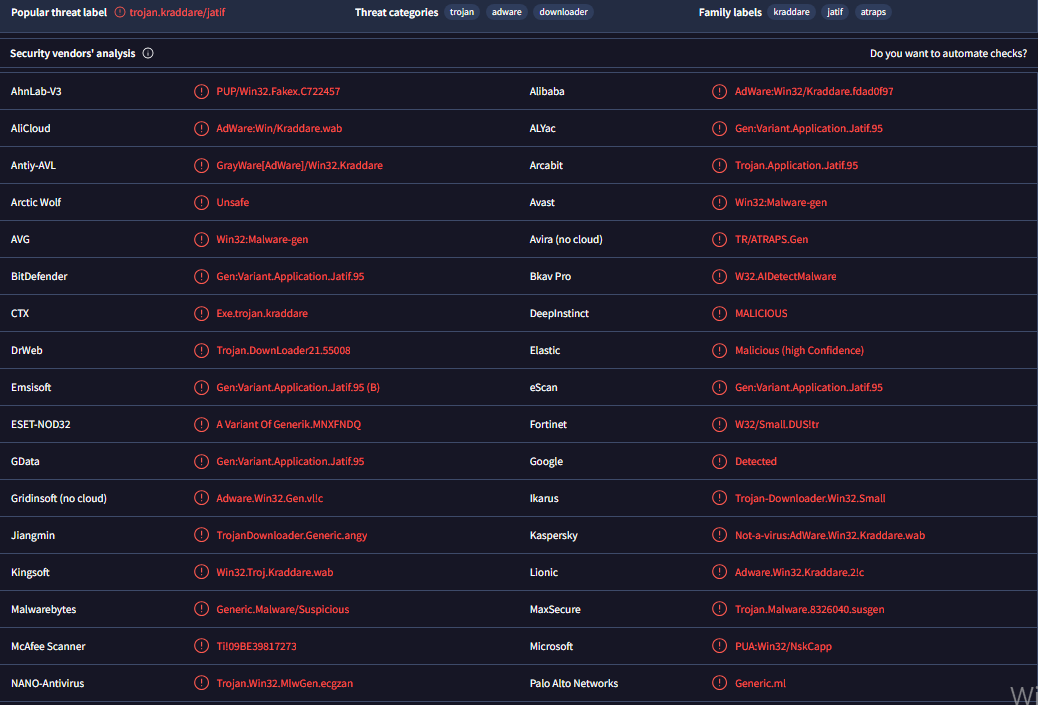Click Adware.Win32.Gen.vl!c result
Viewport: 1038px width, 705px height.
(x=269, y=498)
